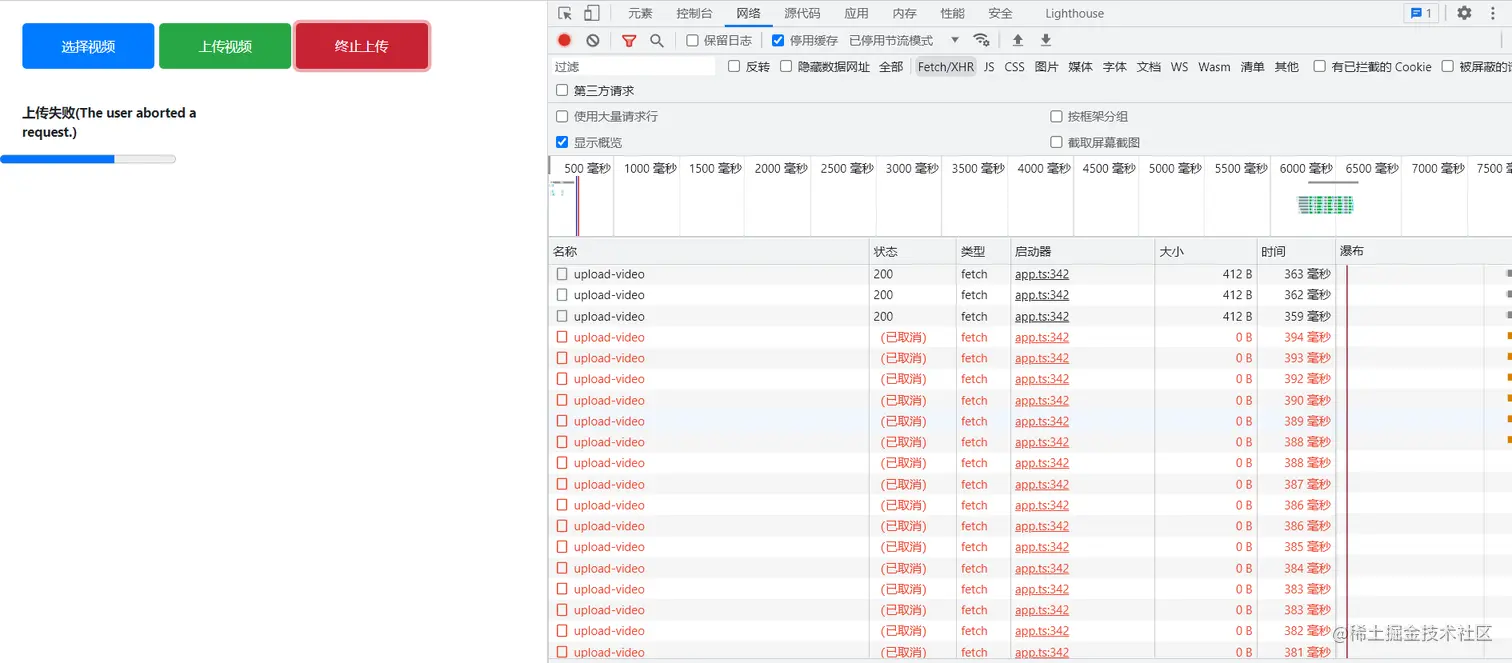Clear the network requests list
Screen dimensions: 1512x663
click(593, 40)
